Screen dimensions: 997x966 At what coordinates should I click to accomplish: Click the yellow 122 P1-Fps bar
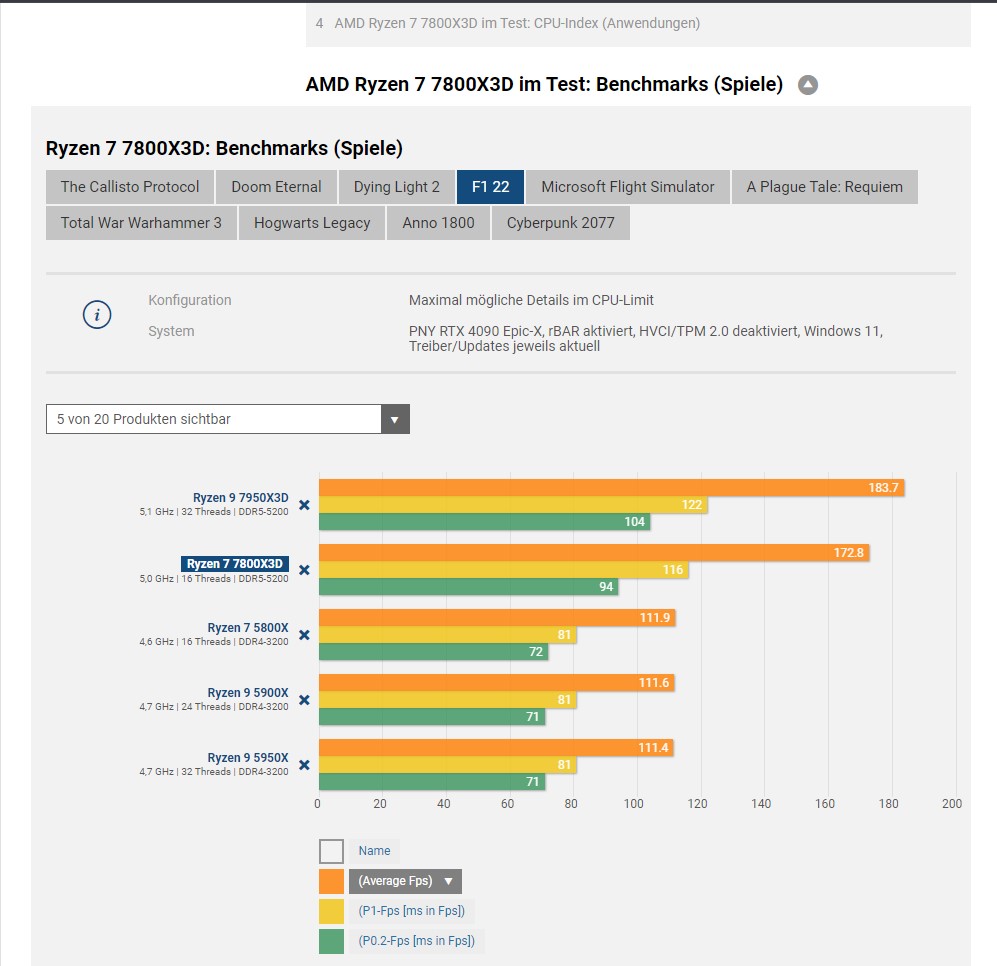click(x=513, y=505)
